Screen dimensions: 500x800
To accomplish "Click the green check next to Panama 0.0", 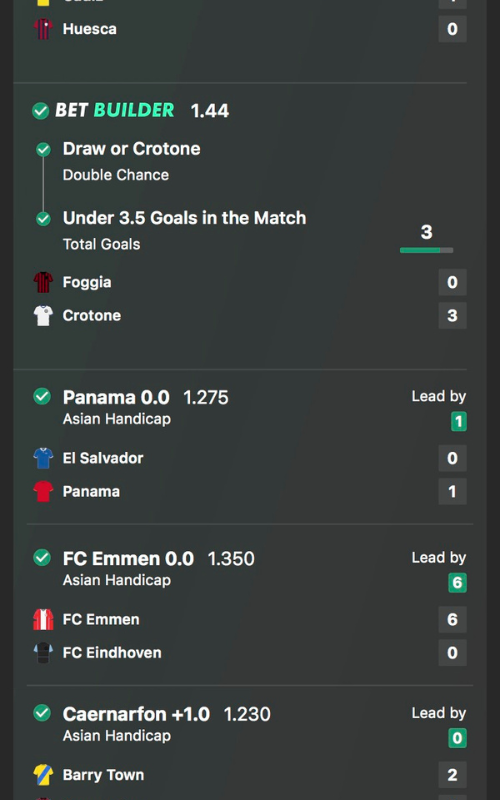I will 42,396.
